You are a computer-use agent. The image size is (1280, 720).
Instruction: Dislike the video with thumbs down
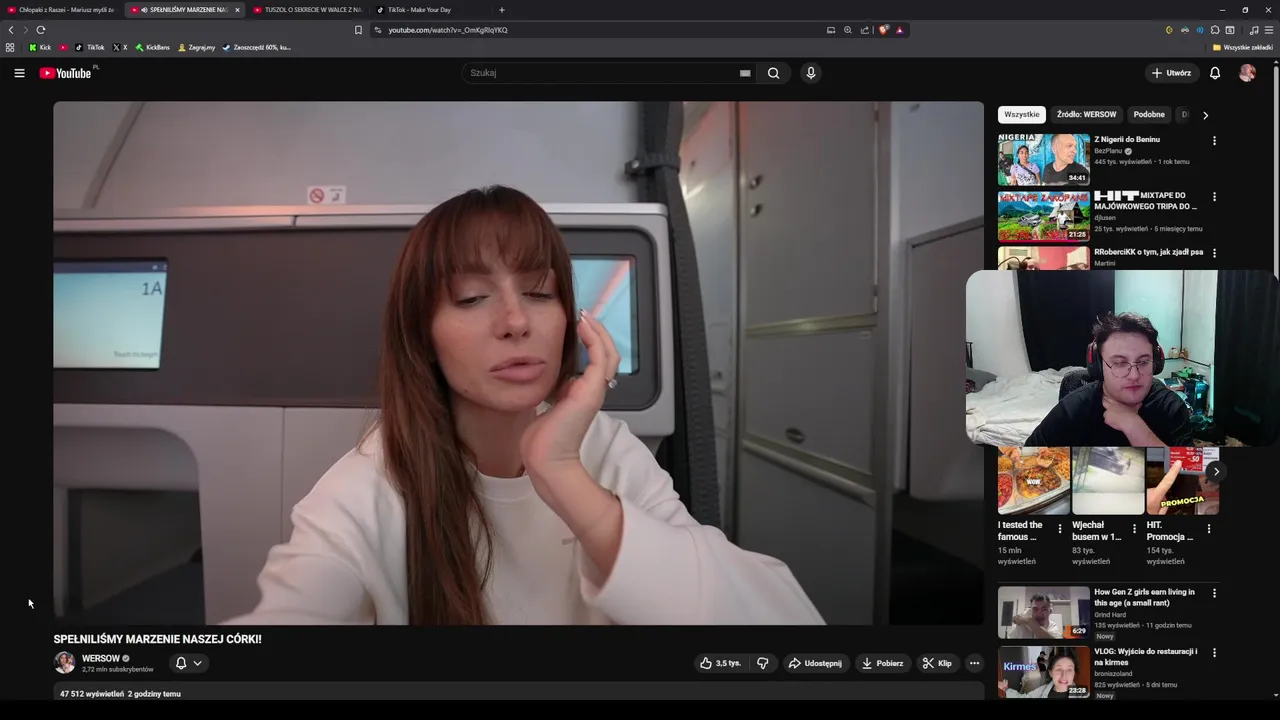(763, 663)
